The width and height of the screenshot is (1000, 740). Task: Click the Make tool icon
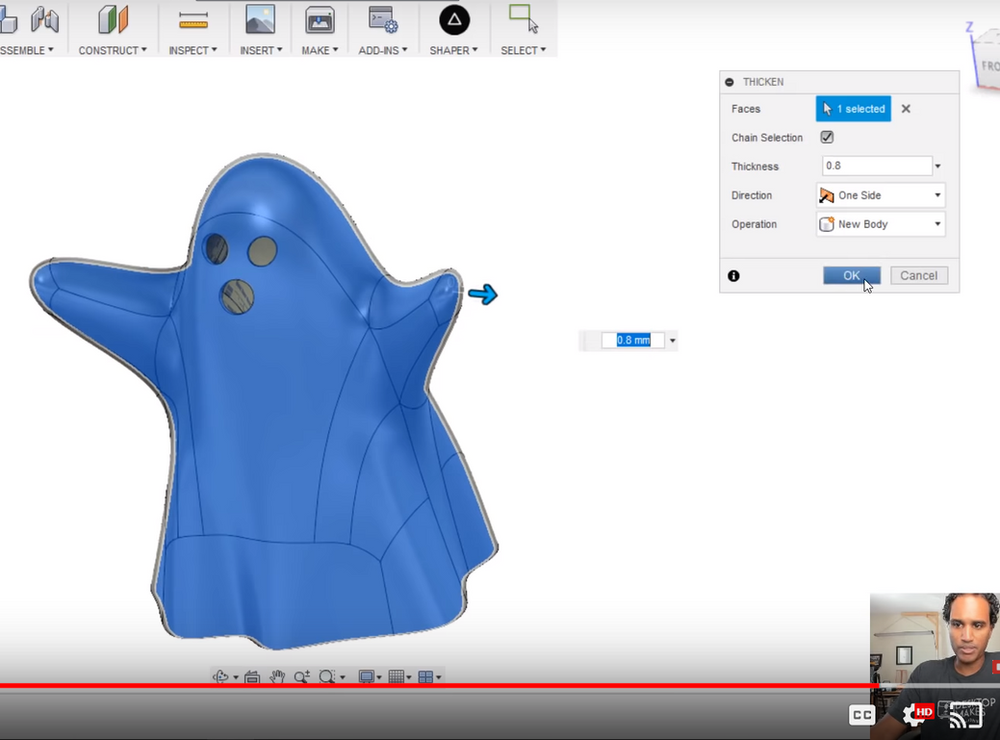click(x=318, y=20)
